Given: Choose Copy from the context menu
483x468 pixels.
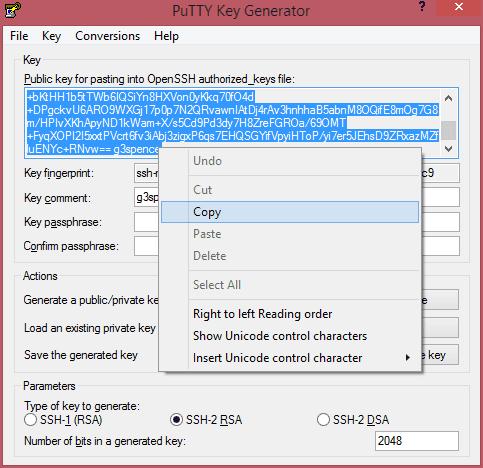Looking at the screenshot, I should click(290, 212).
